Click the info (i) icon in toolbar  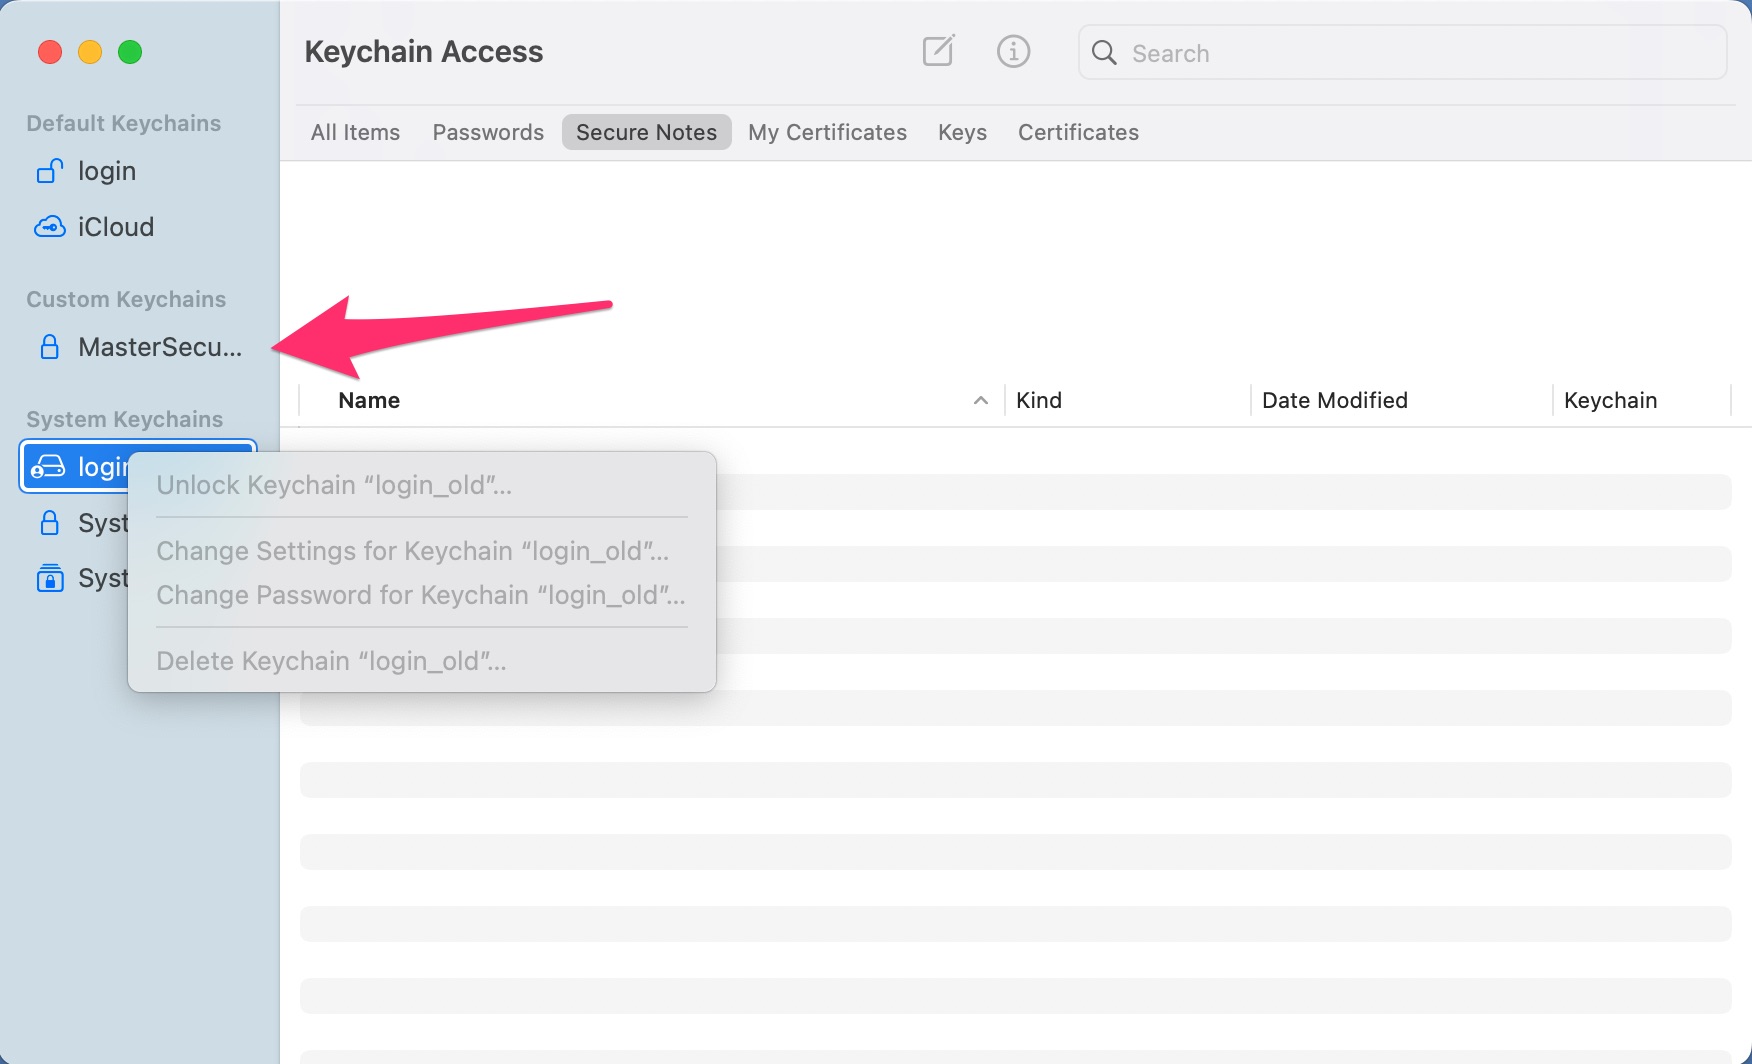(x=1013, y=51)
